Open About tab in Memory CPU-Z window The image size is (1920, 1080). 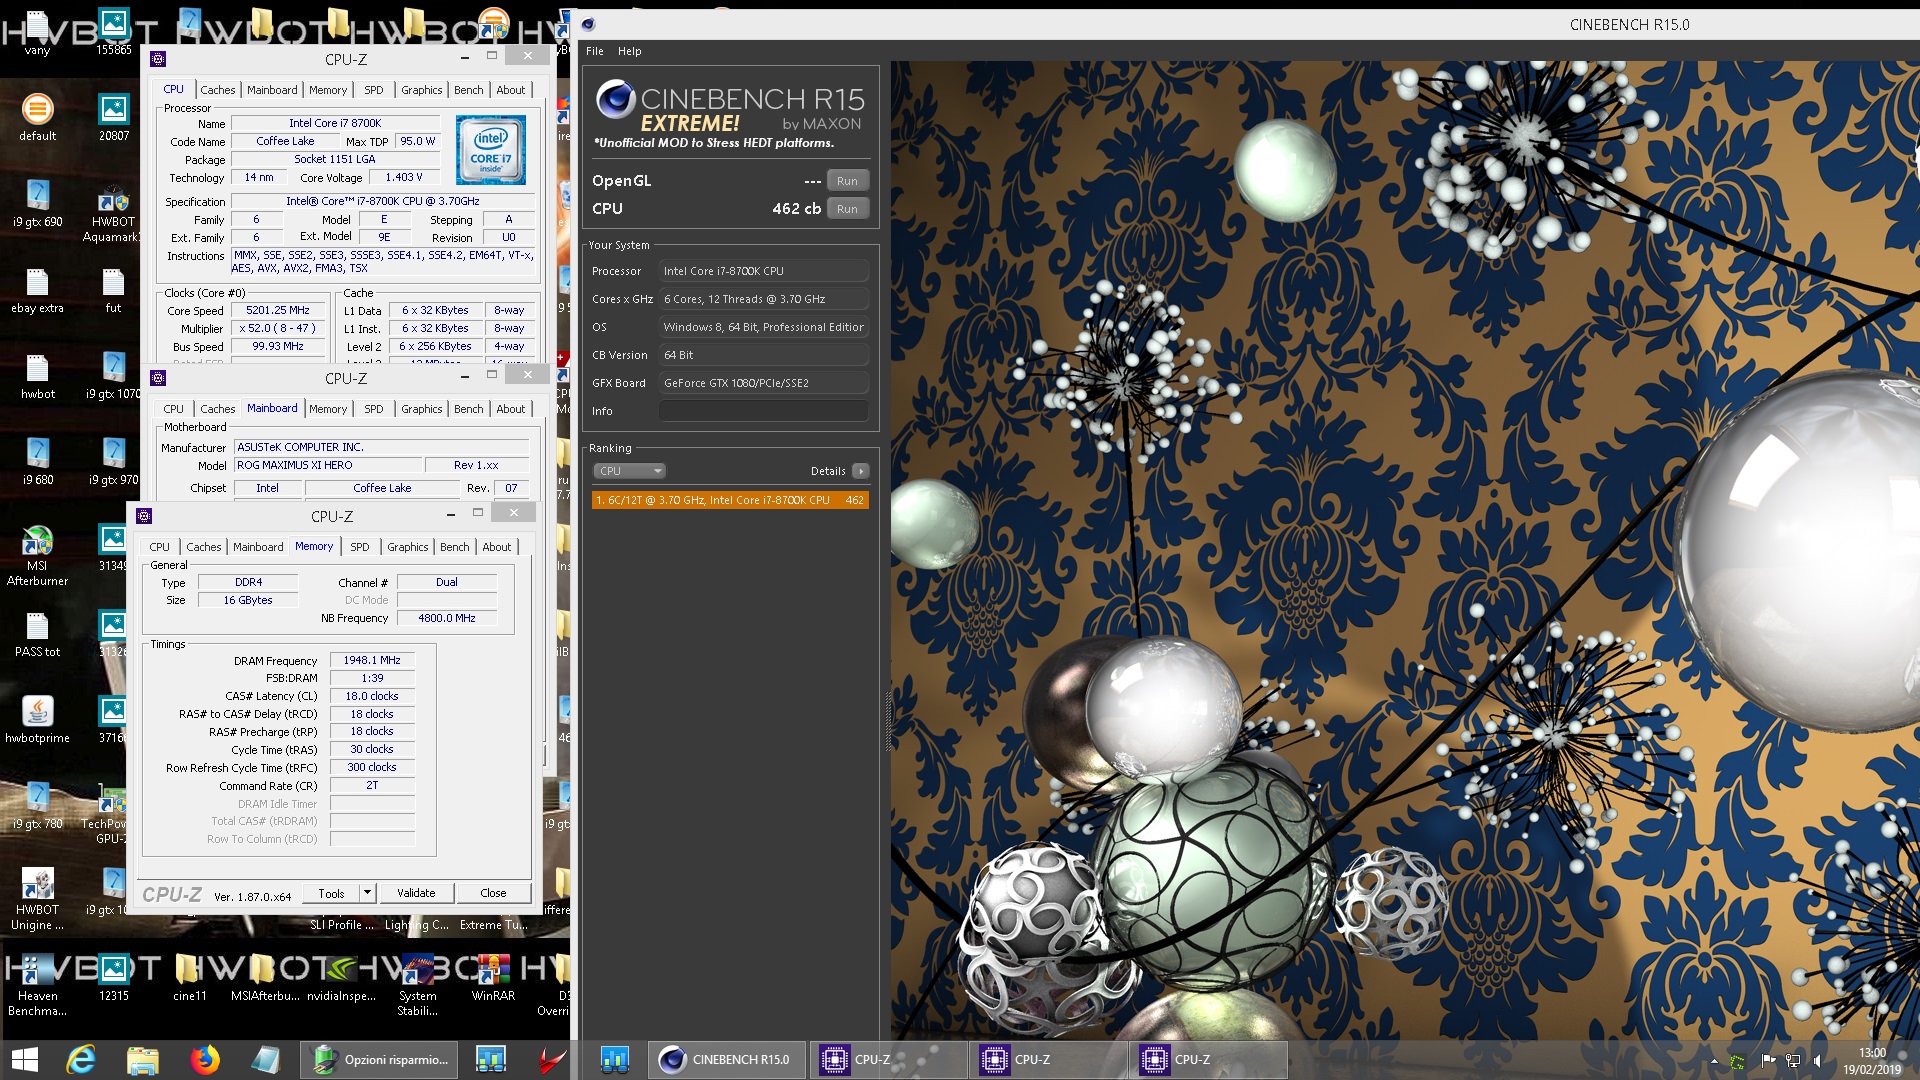pyautogui.click(x=497, y=547)
